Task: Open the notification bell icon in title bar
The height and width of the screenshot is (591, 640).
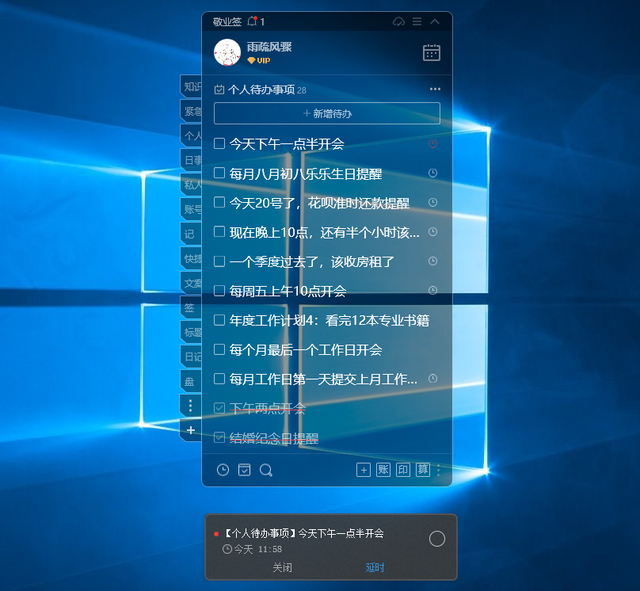Action: point(252,21)
